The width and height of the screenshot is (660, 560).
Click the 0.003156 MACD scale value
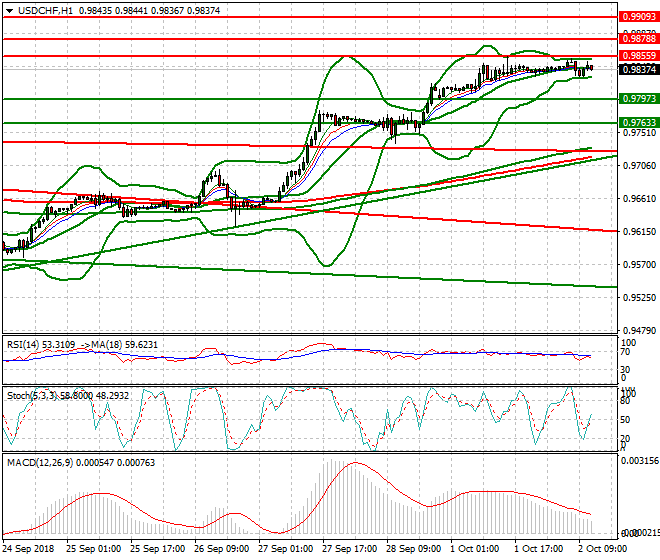[640, 461]
